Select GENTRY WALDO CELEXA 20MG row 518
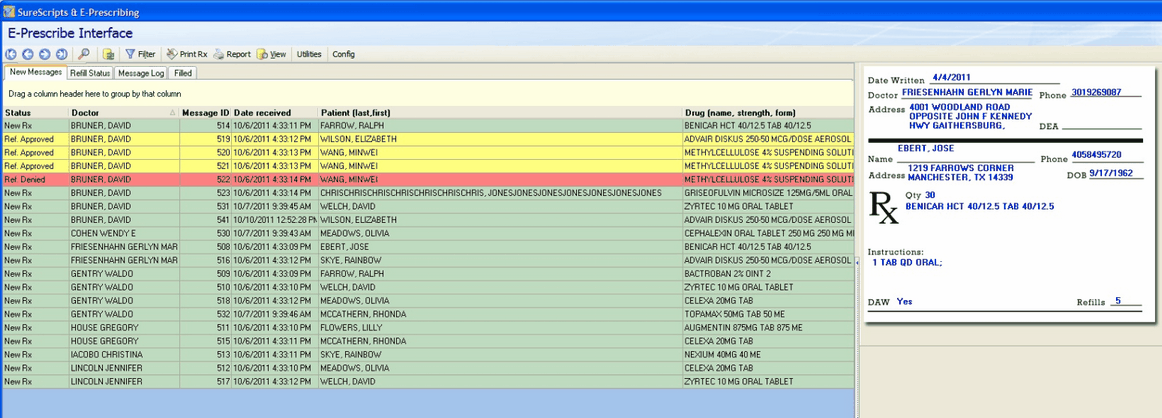The width and height of the screenshot is (1162, 418). [x=428, y=300]
